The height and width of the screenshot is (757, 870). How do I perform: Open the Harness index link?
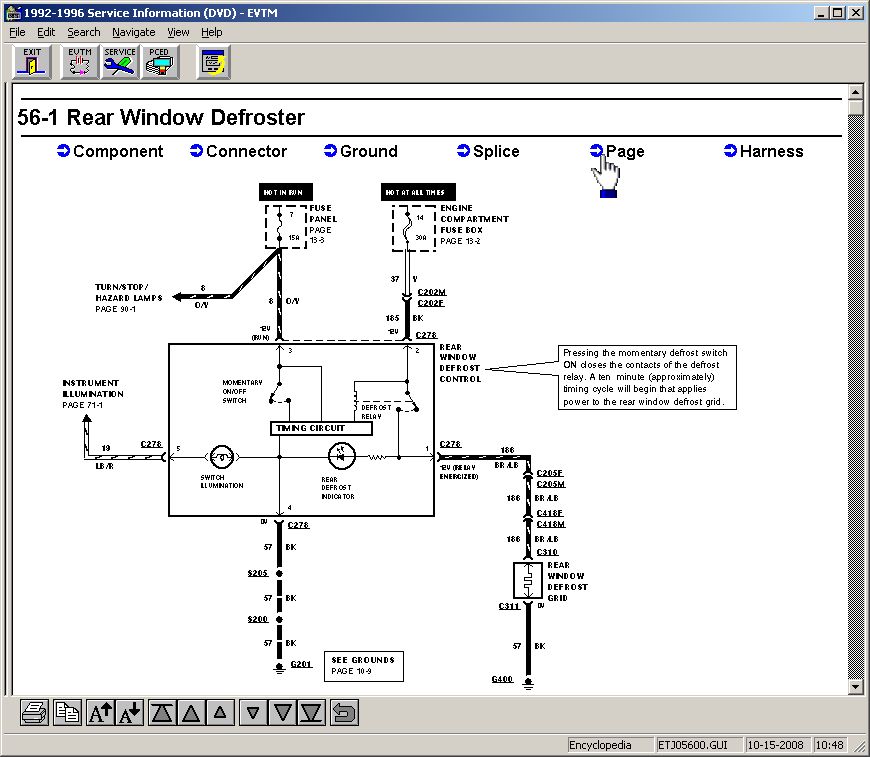[771, 151]
